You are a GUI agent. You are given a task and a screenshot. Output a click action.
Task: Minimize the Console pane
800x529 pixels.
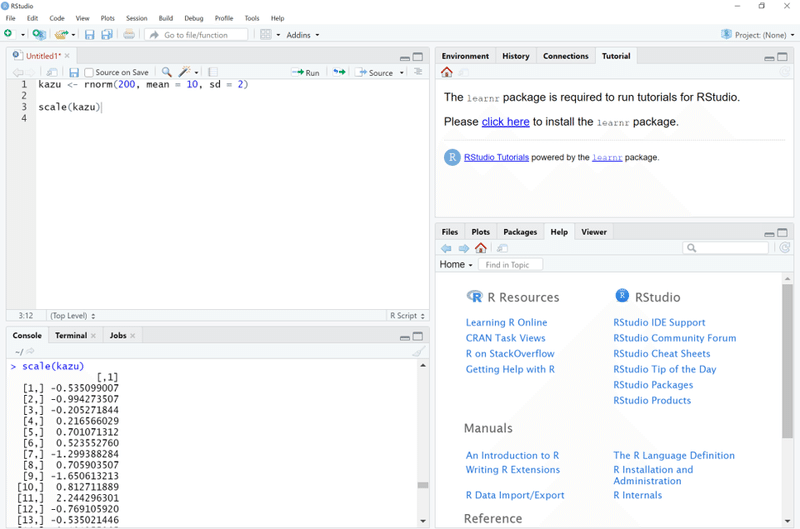(405, 337)
